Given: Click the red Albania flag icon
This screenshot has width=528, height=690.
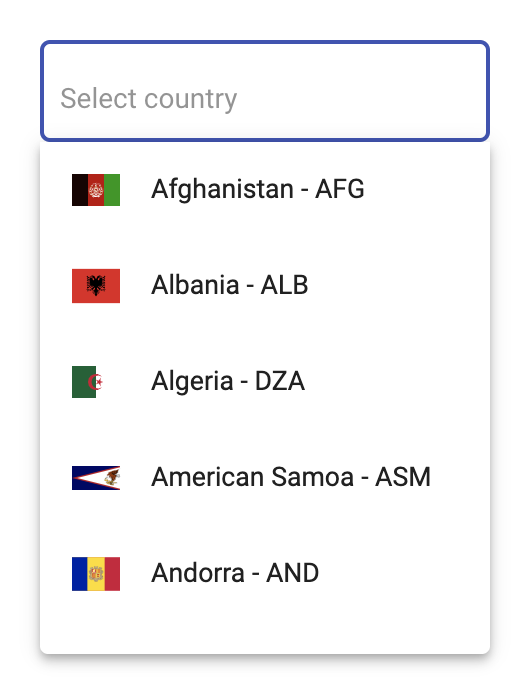Looking at the screenshot, I should pyautogui.click(x=96, y=286).
